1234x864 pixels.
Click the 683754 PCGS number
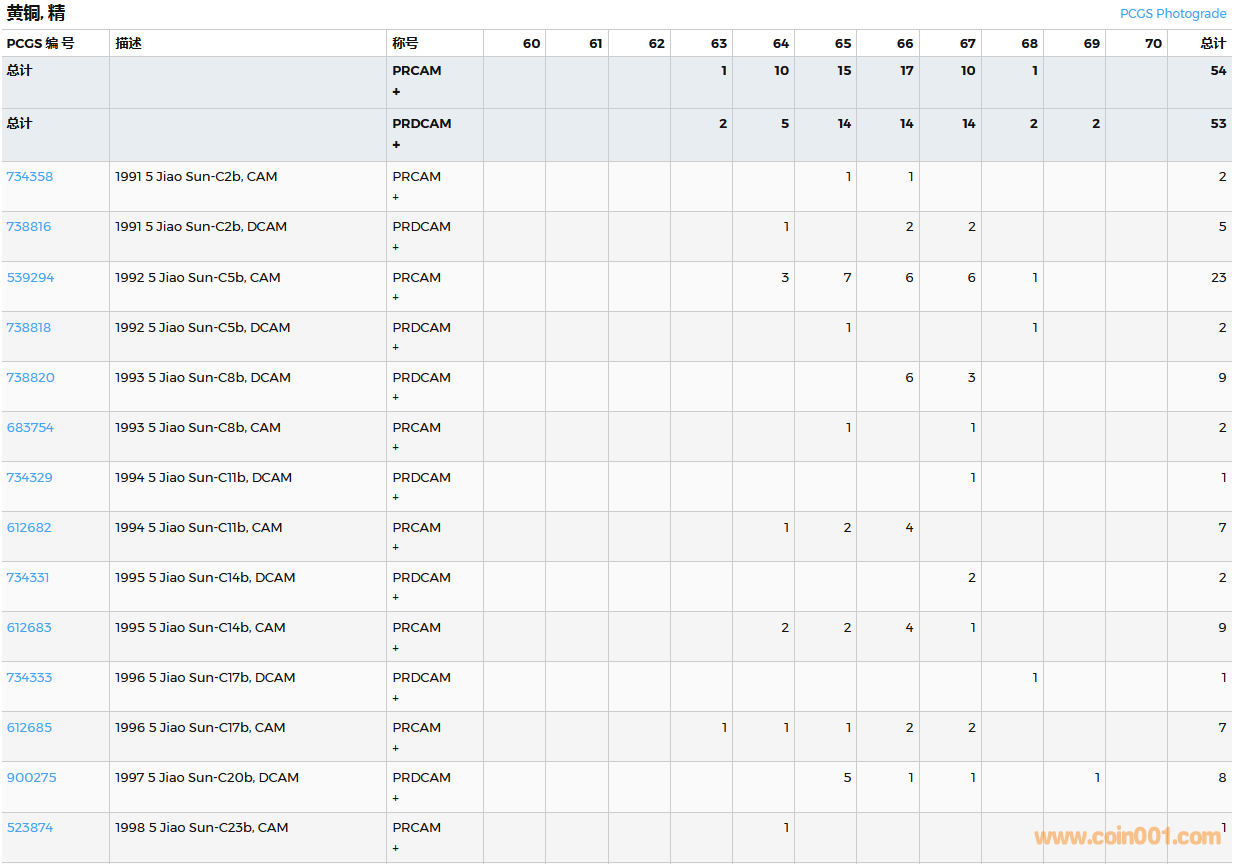click(30, 428)
